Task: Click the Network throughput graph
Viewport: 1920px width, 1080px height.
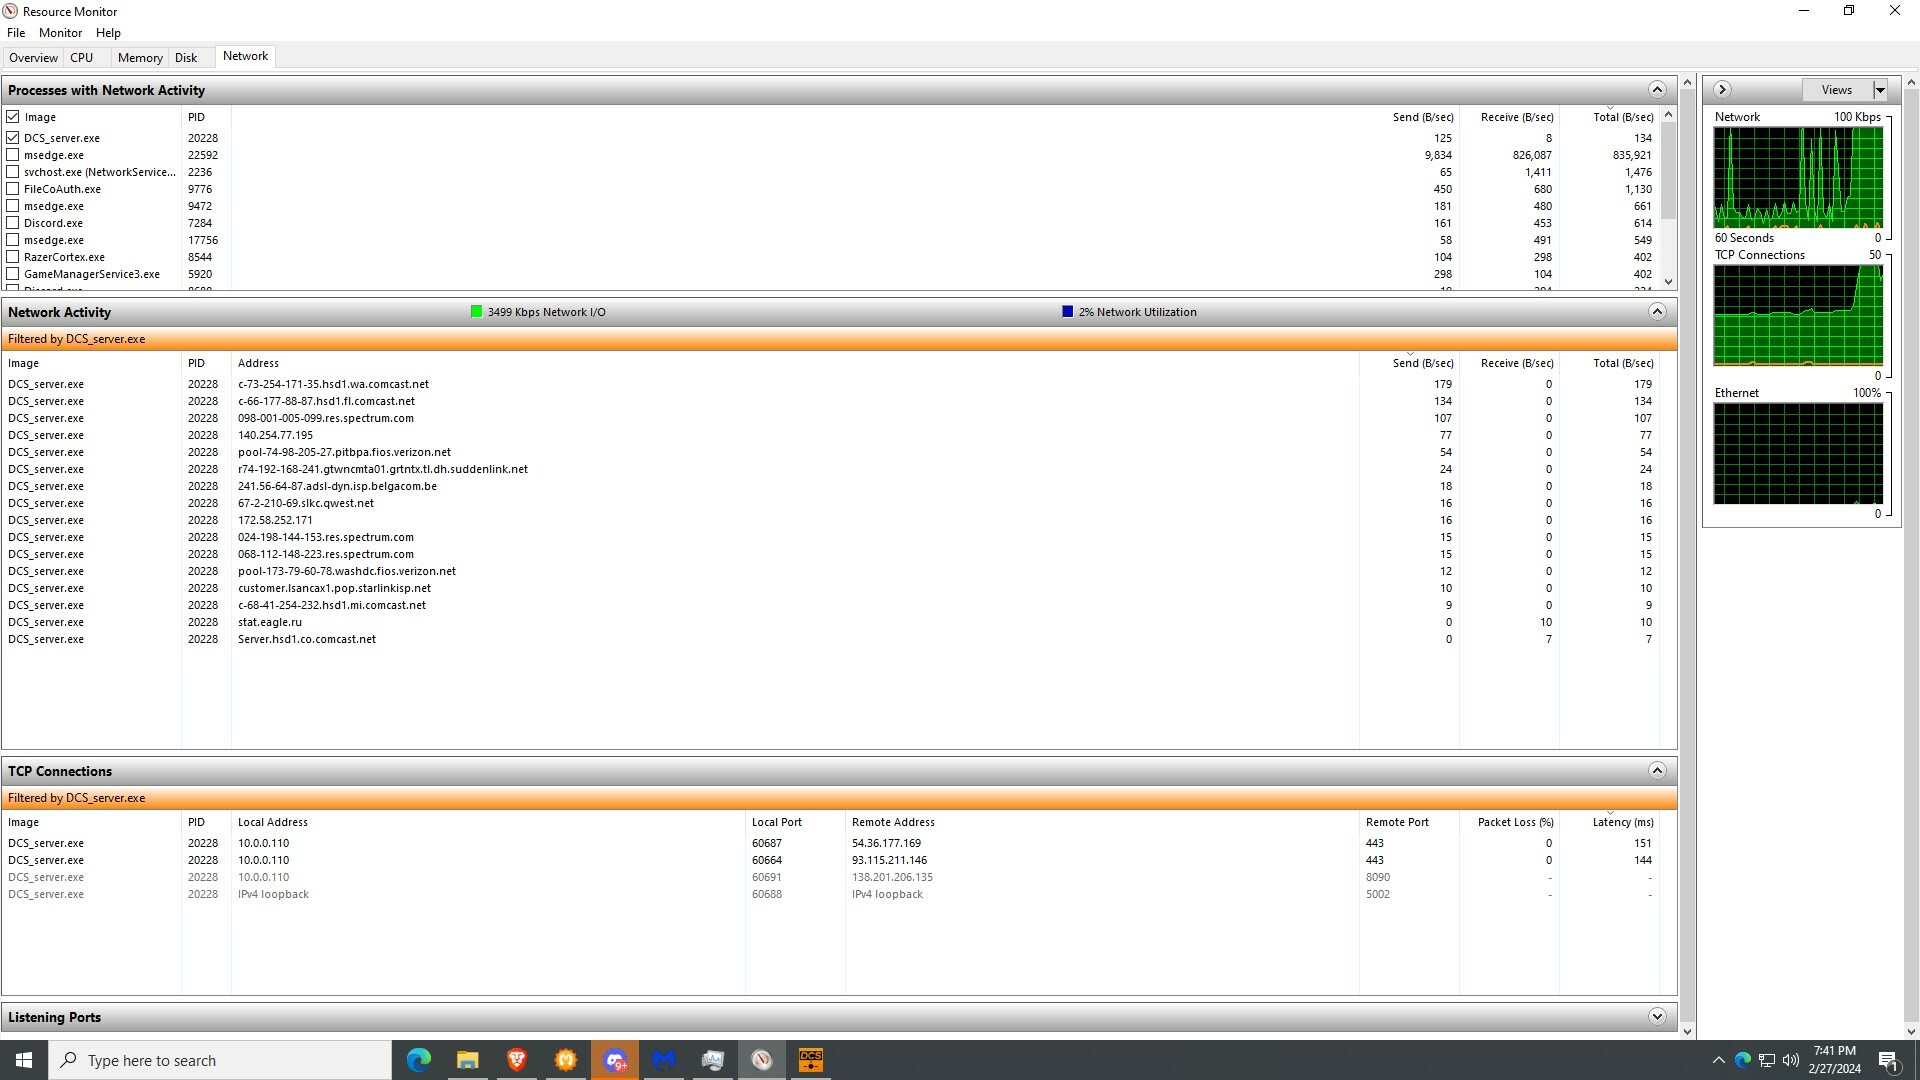Action: (1798, 178)
